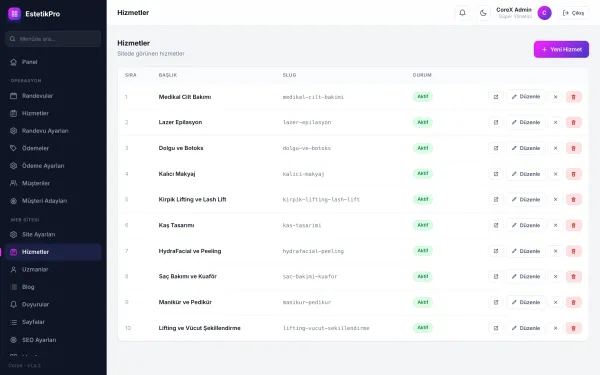Open Blog in the sidebar

[53, 287]
